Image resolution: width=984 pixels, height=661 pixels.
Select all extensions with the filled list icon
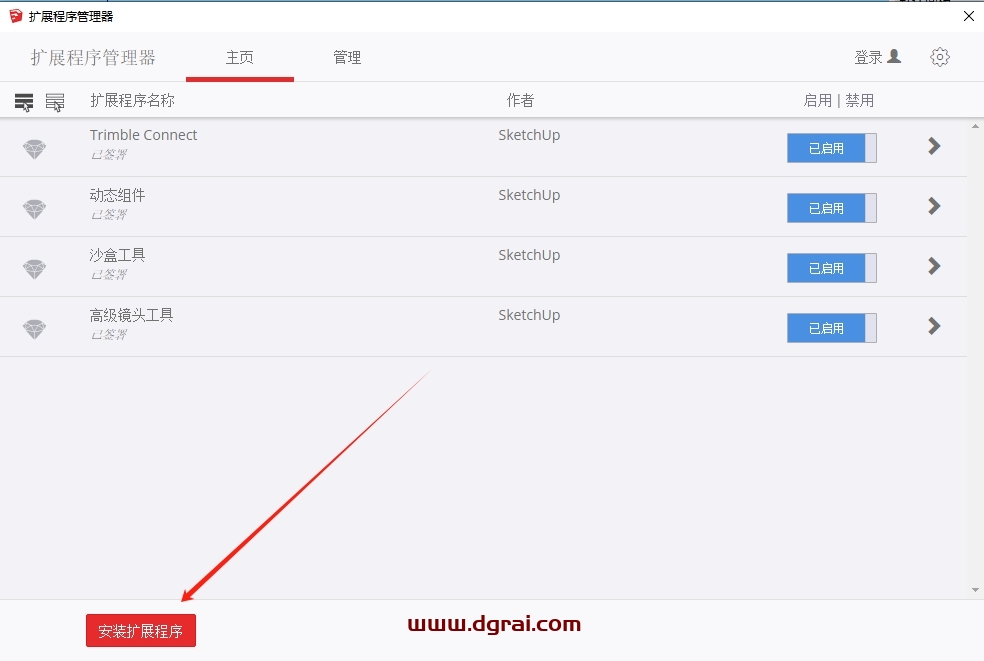pos(24,102)
